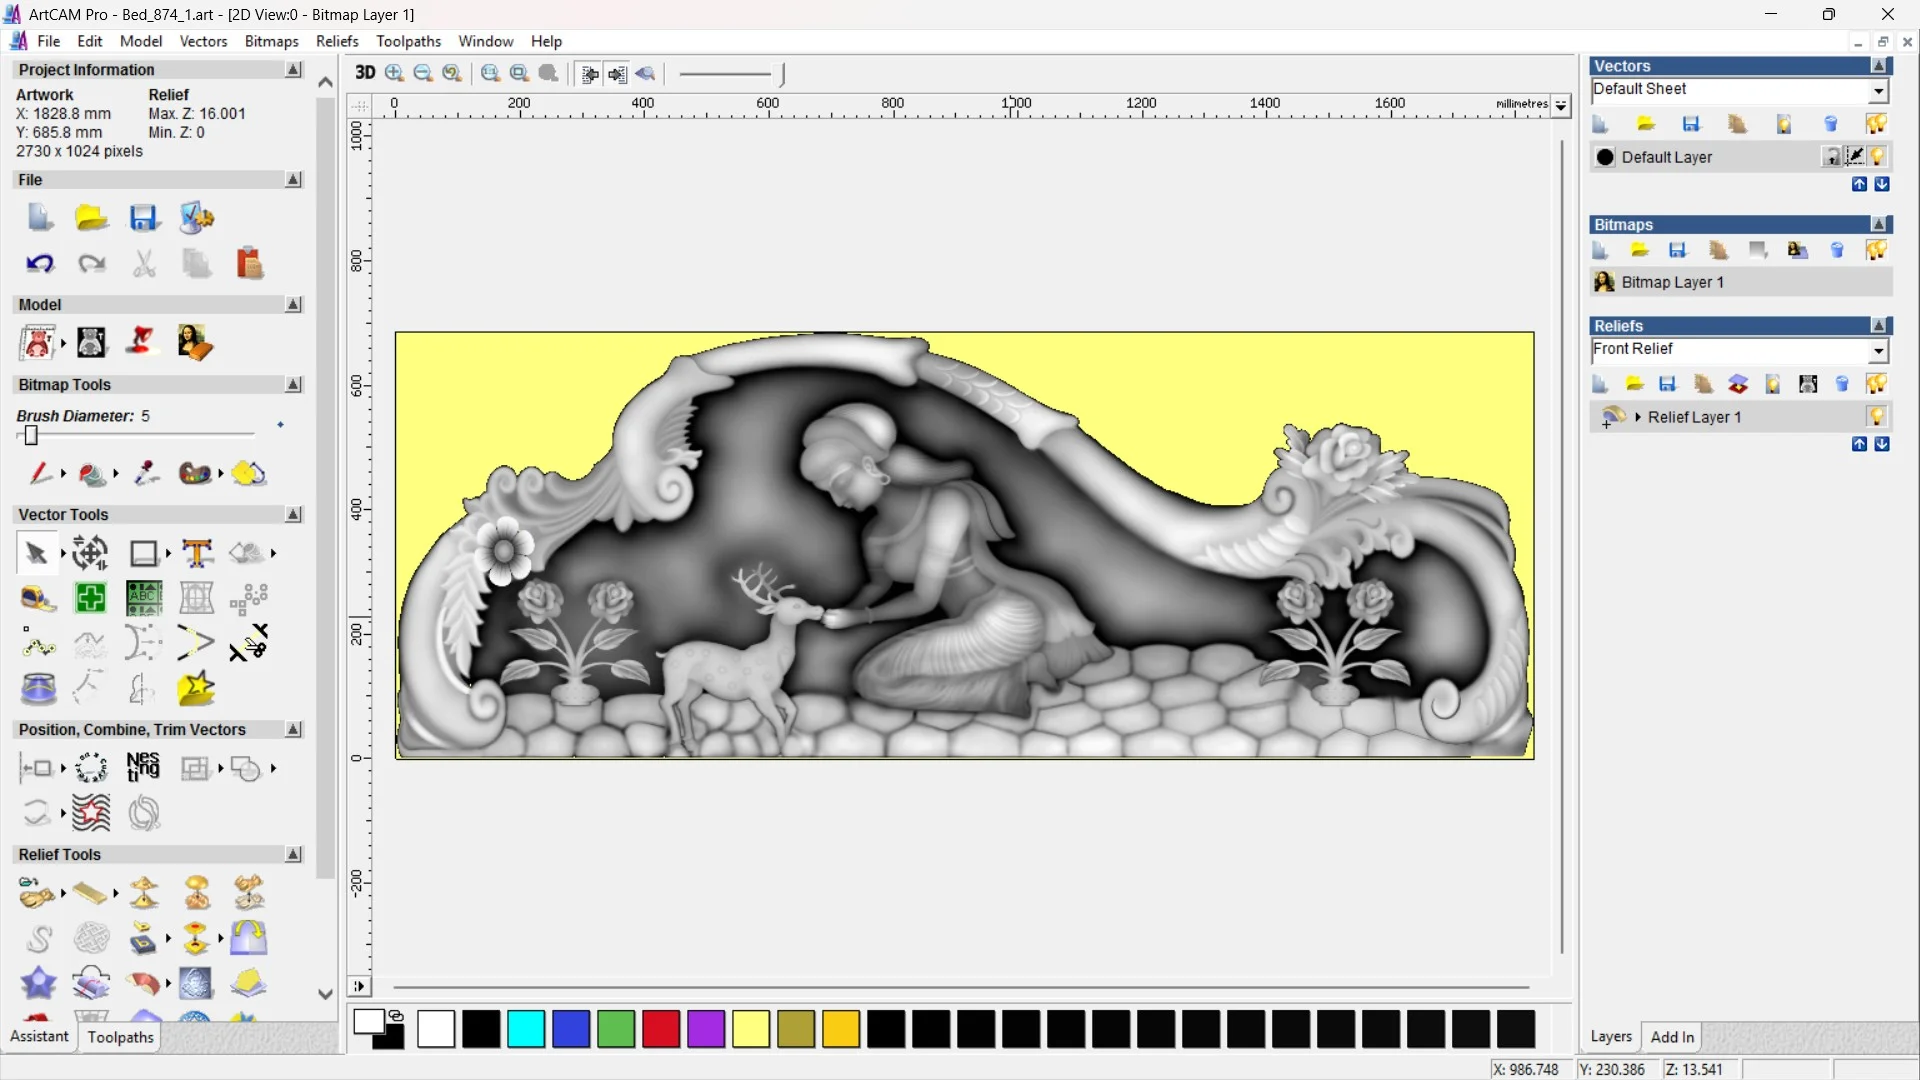
Task: Switch to the Toolpaths bottom tab
Action: (120, 1037)
